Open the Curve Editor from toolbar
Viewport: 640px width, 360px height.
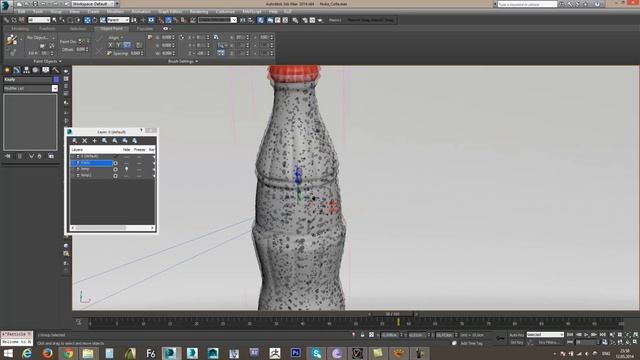click(278, 20)
